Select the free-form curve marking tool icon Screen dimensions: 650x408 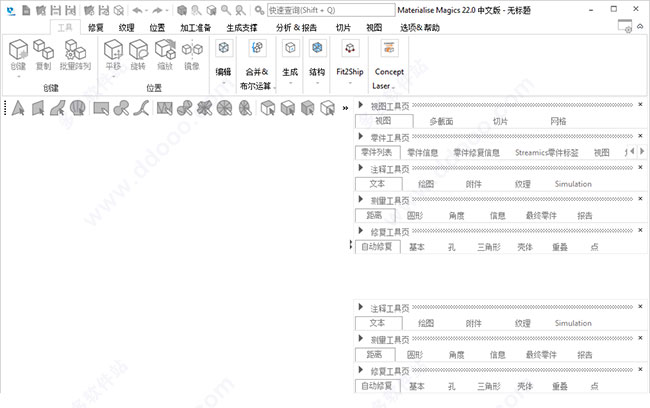point(142,108)
